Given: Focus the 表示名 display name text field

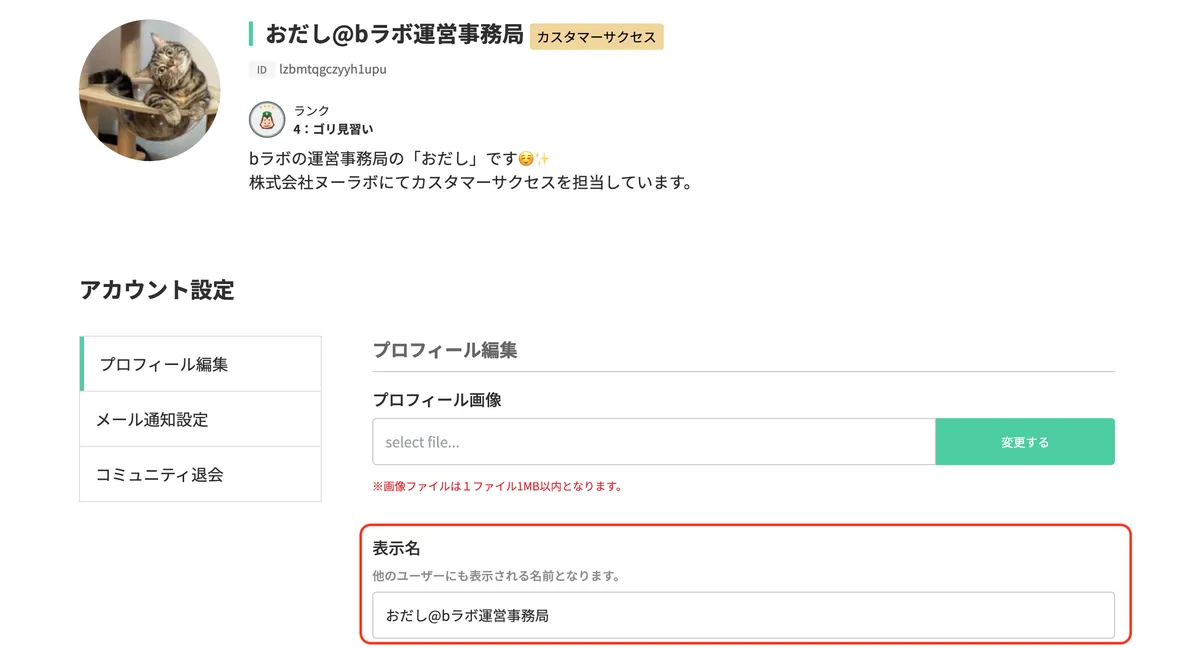Looking at the screenshot, I should point(742,615).
